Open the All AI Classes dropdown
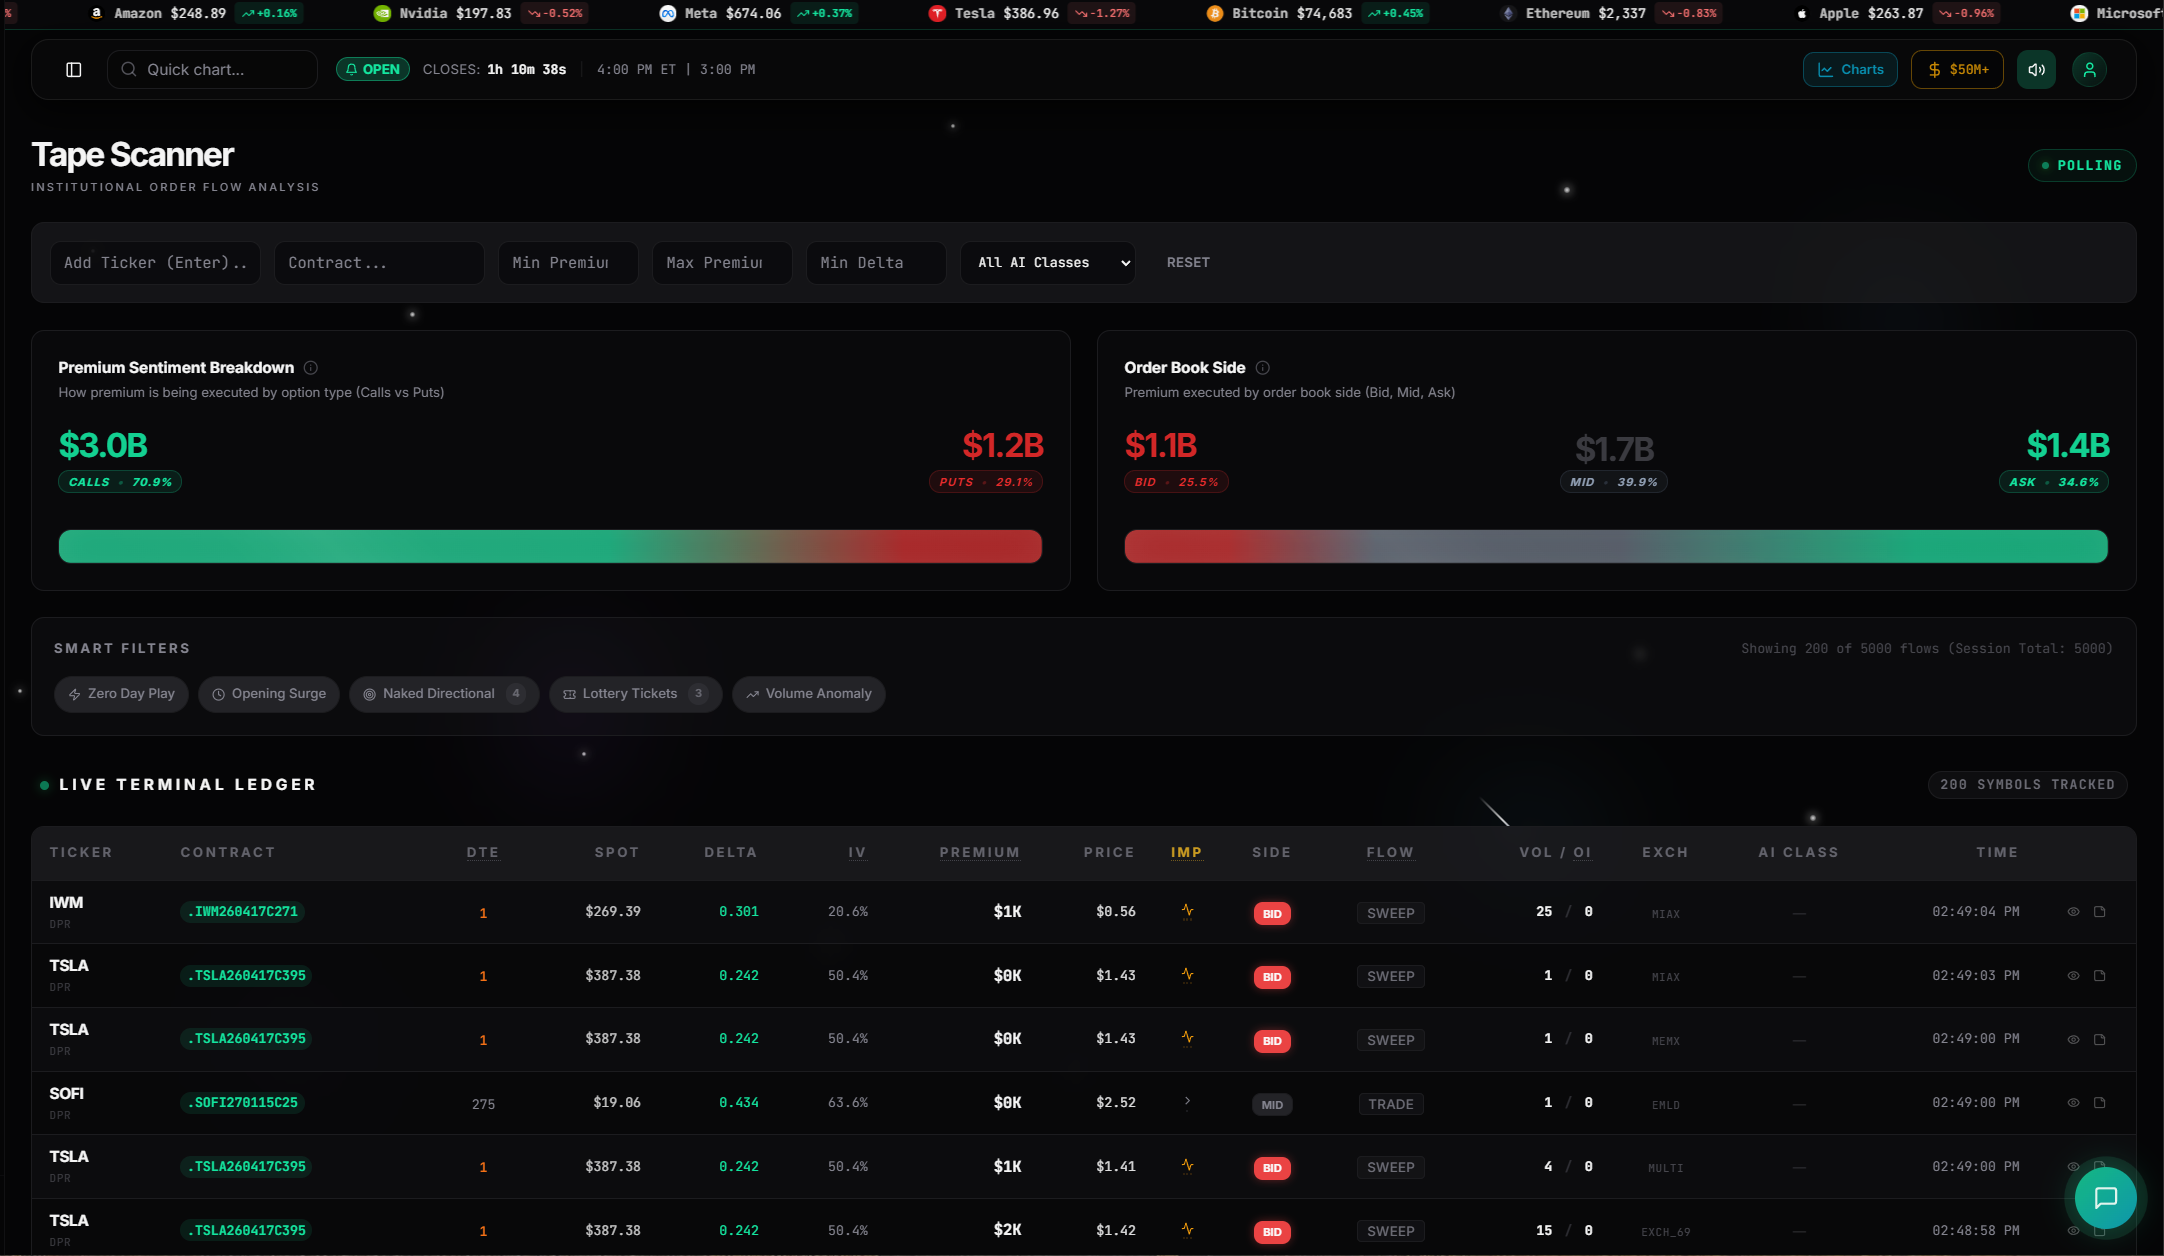This screenshot has height=1256, width=2164. (1048, 262)
